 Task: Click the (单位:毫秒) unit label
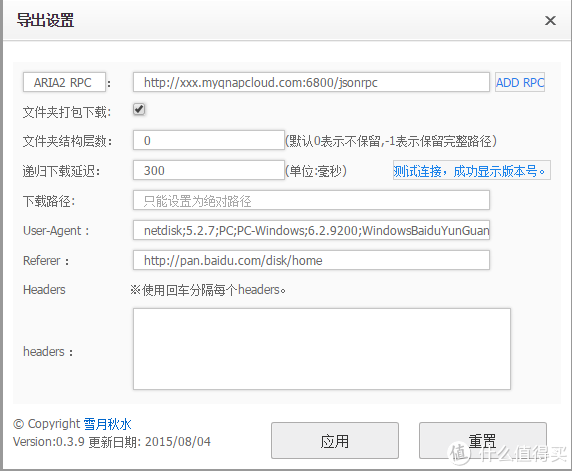click(316, 171)
